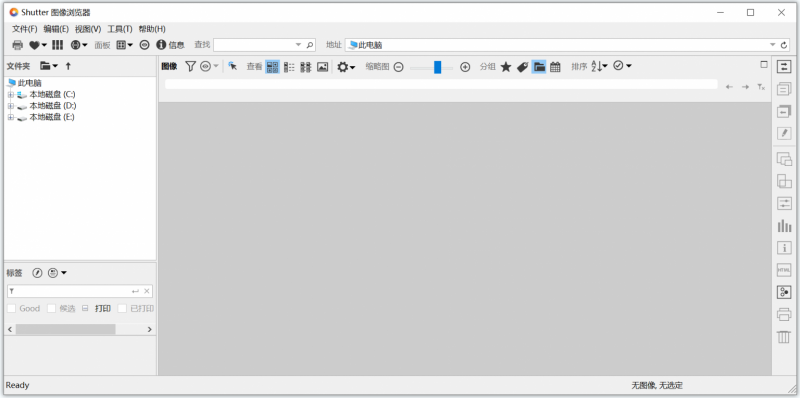Click the HTML export icon in sidebar
The height and width of the screenshot is (398, 800).
(784, 270)
